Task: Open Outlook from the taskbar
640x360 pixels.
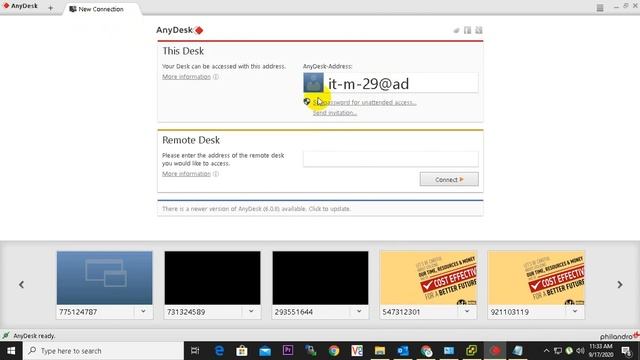Action: [x=403, y=351]
